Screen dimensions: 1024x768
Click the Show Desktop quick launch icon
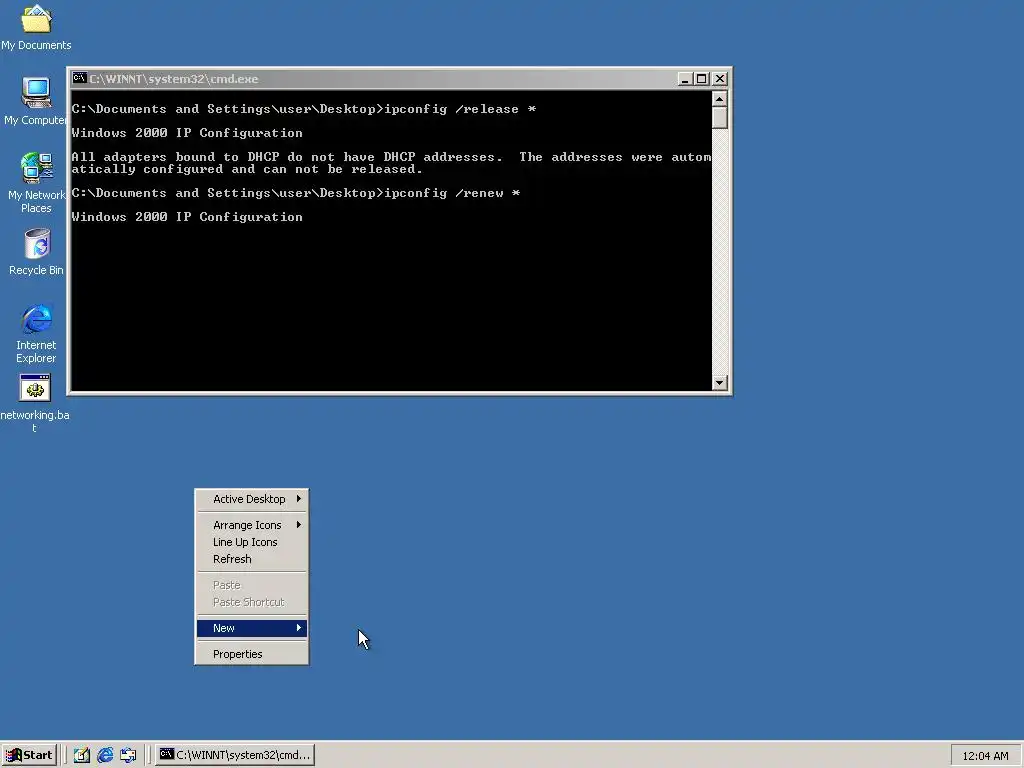tap(82, 755)
